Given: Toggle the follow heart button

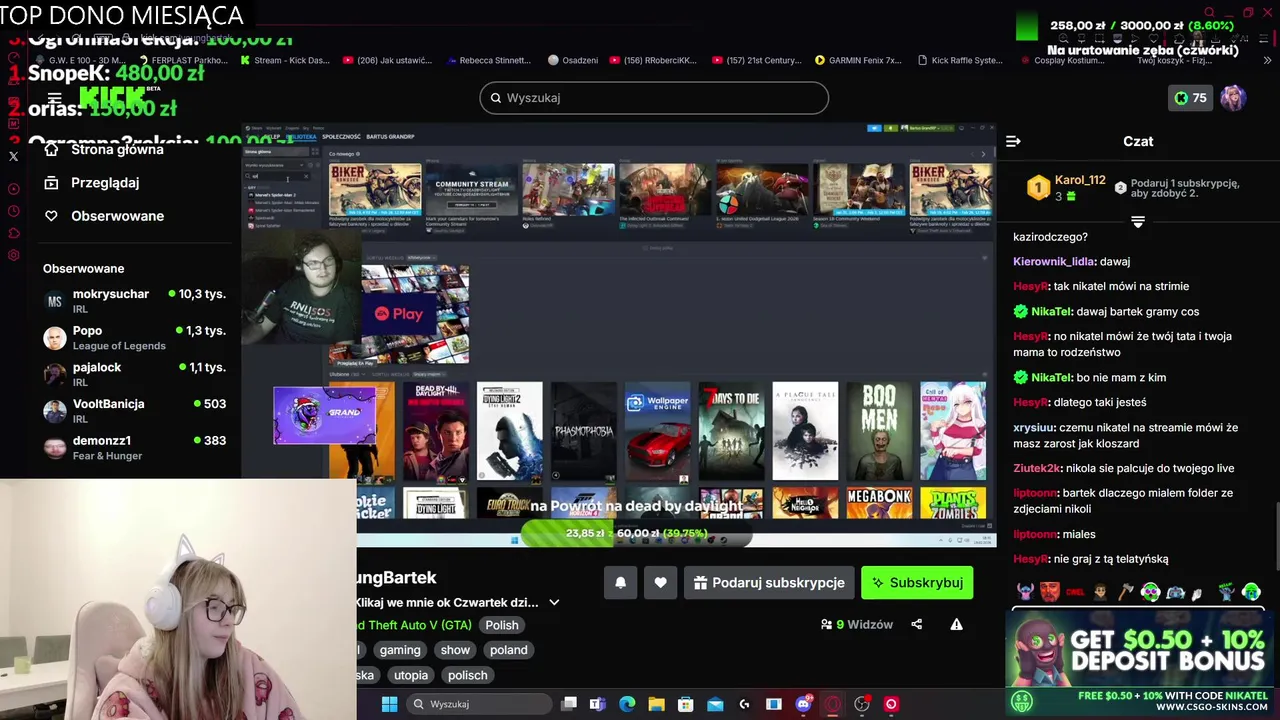Looking at the screenshot, I should pos(660,583).
